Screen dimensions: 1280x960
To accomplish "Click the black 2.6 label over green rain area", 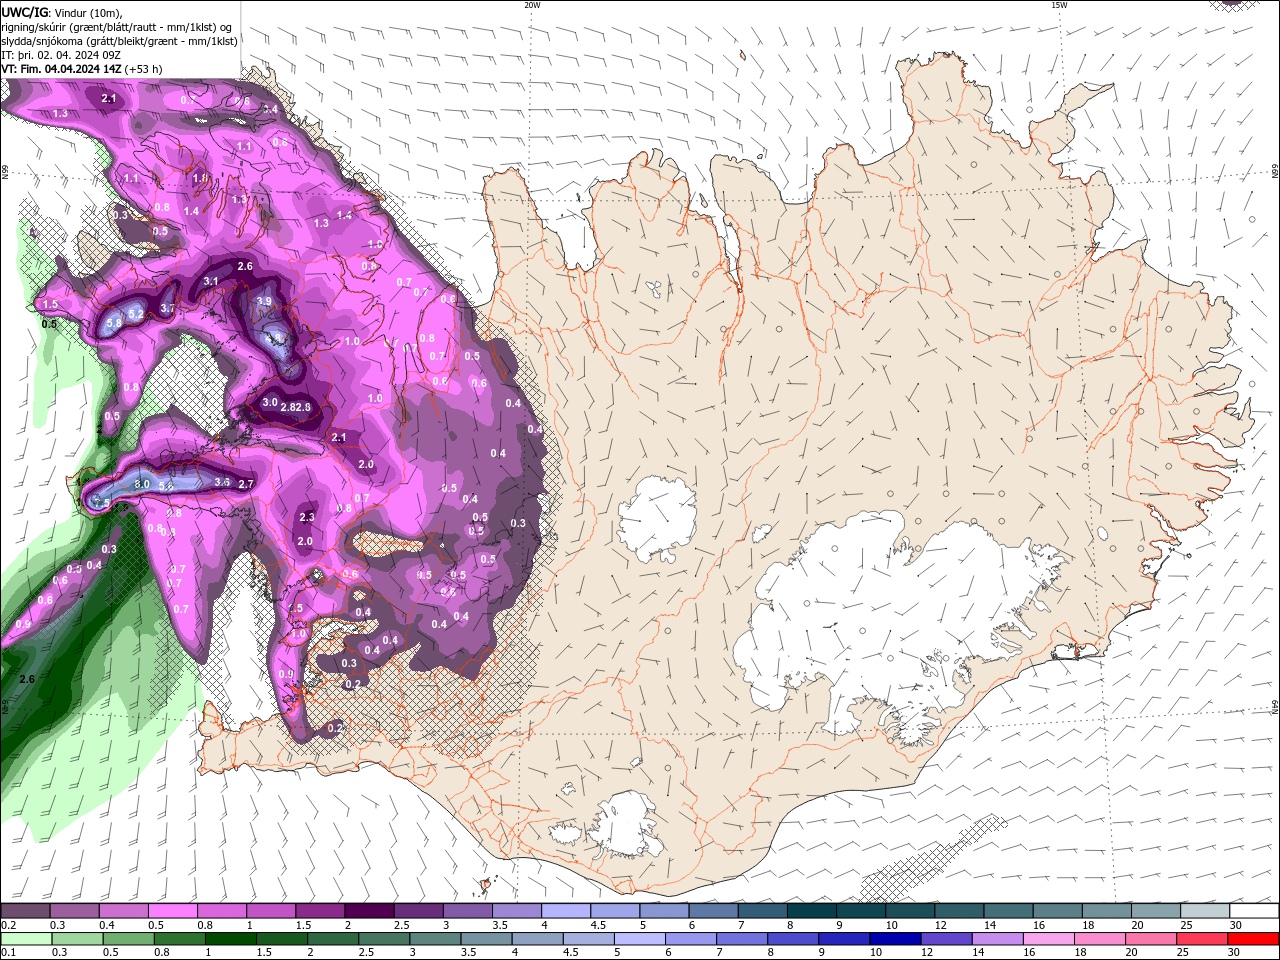I will point(27,679).
